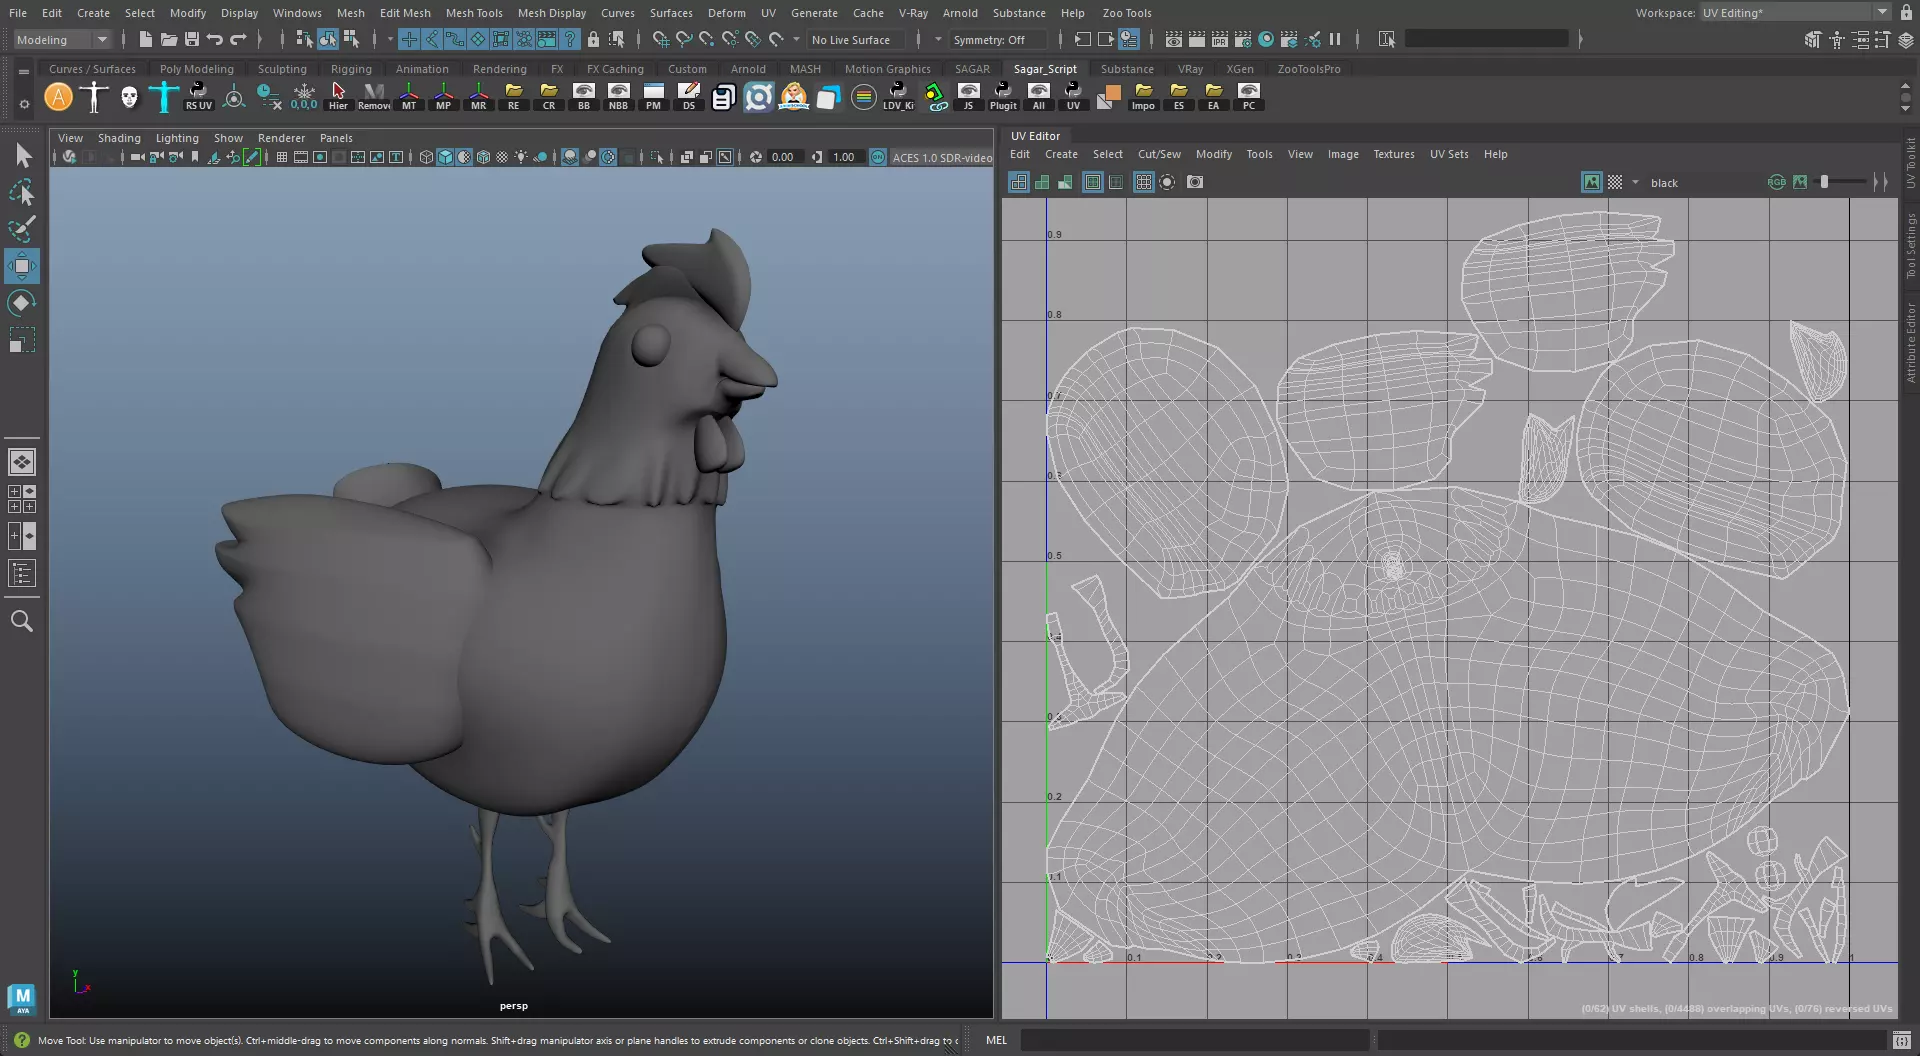Toggle viewport use all lights bulb icon
The height and width of the screenshot is (1056, 1920).
click(521, 157)
